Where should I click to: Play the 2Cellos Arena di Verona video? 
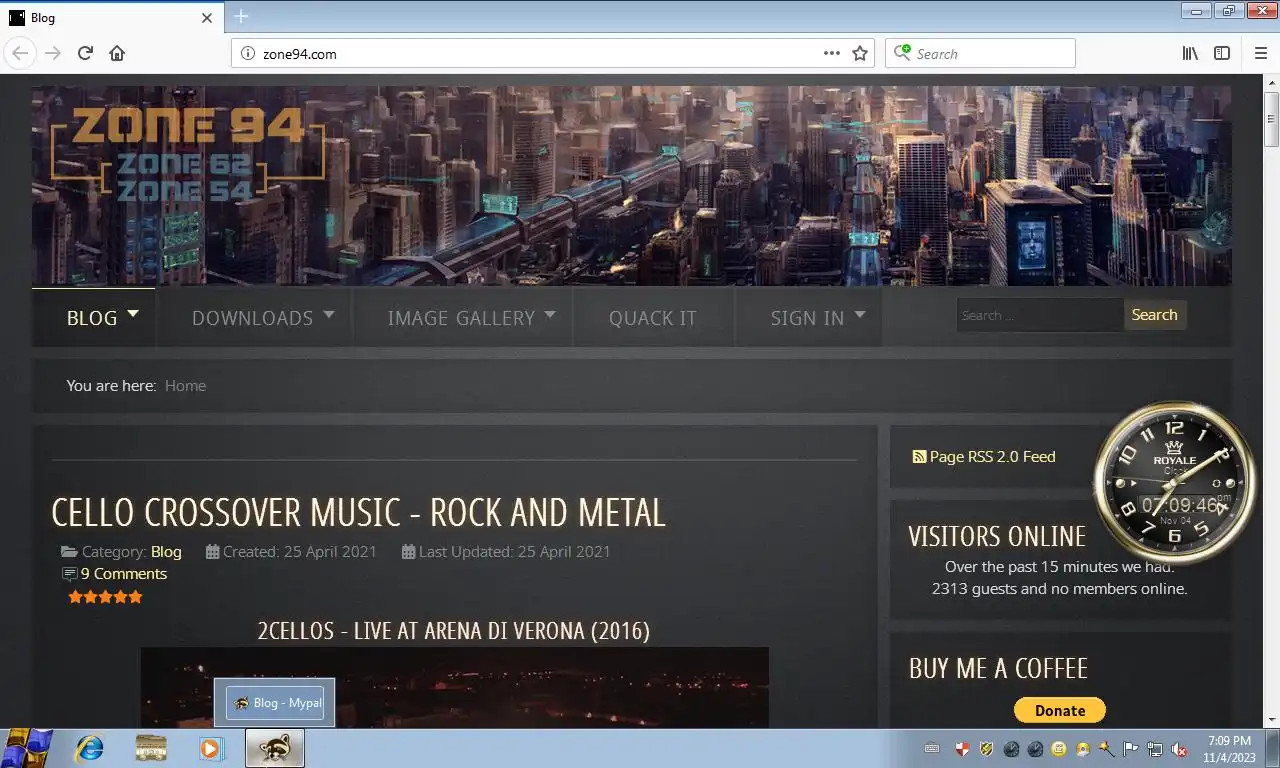(455, 688)
